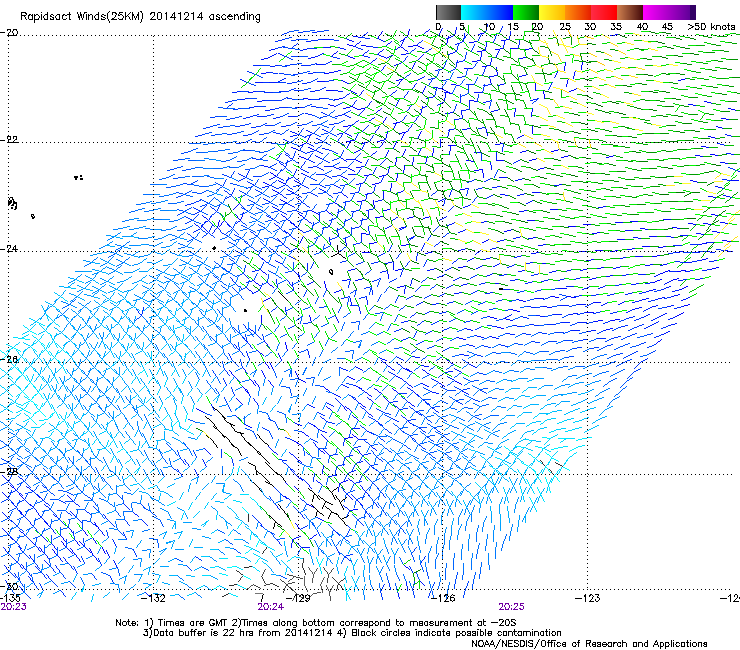Click the brown 35-40 knots color swatch
740x650 pixels.
pyautogui.click(x=630, y=12)
